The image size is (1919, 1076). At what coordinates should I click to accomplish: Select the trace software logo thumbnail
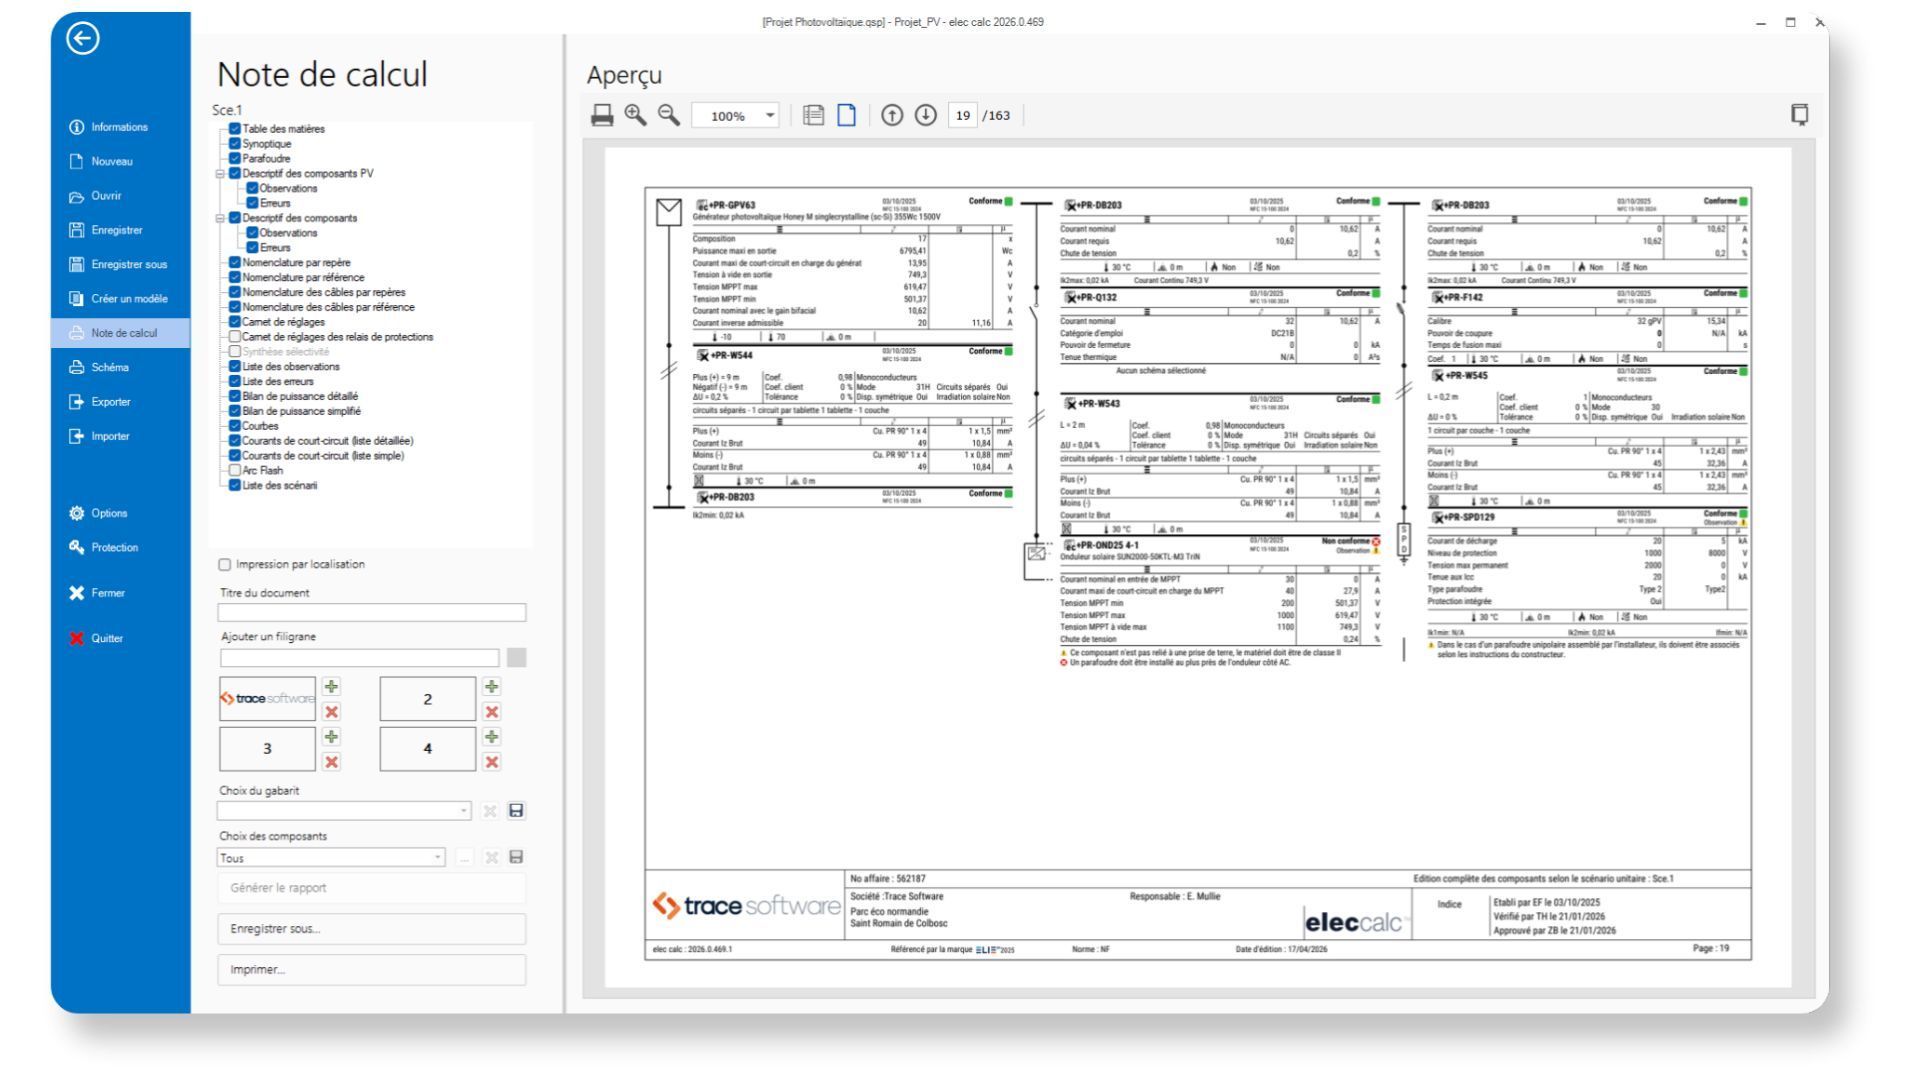coord(268,699)
